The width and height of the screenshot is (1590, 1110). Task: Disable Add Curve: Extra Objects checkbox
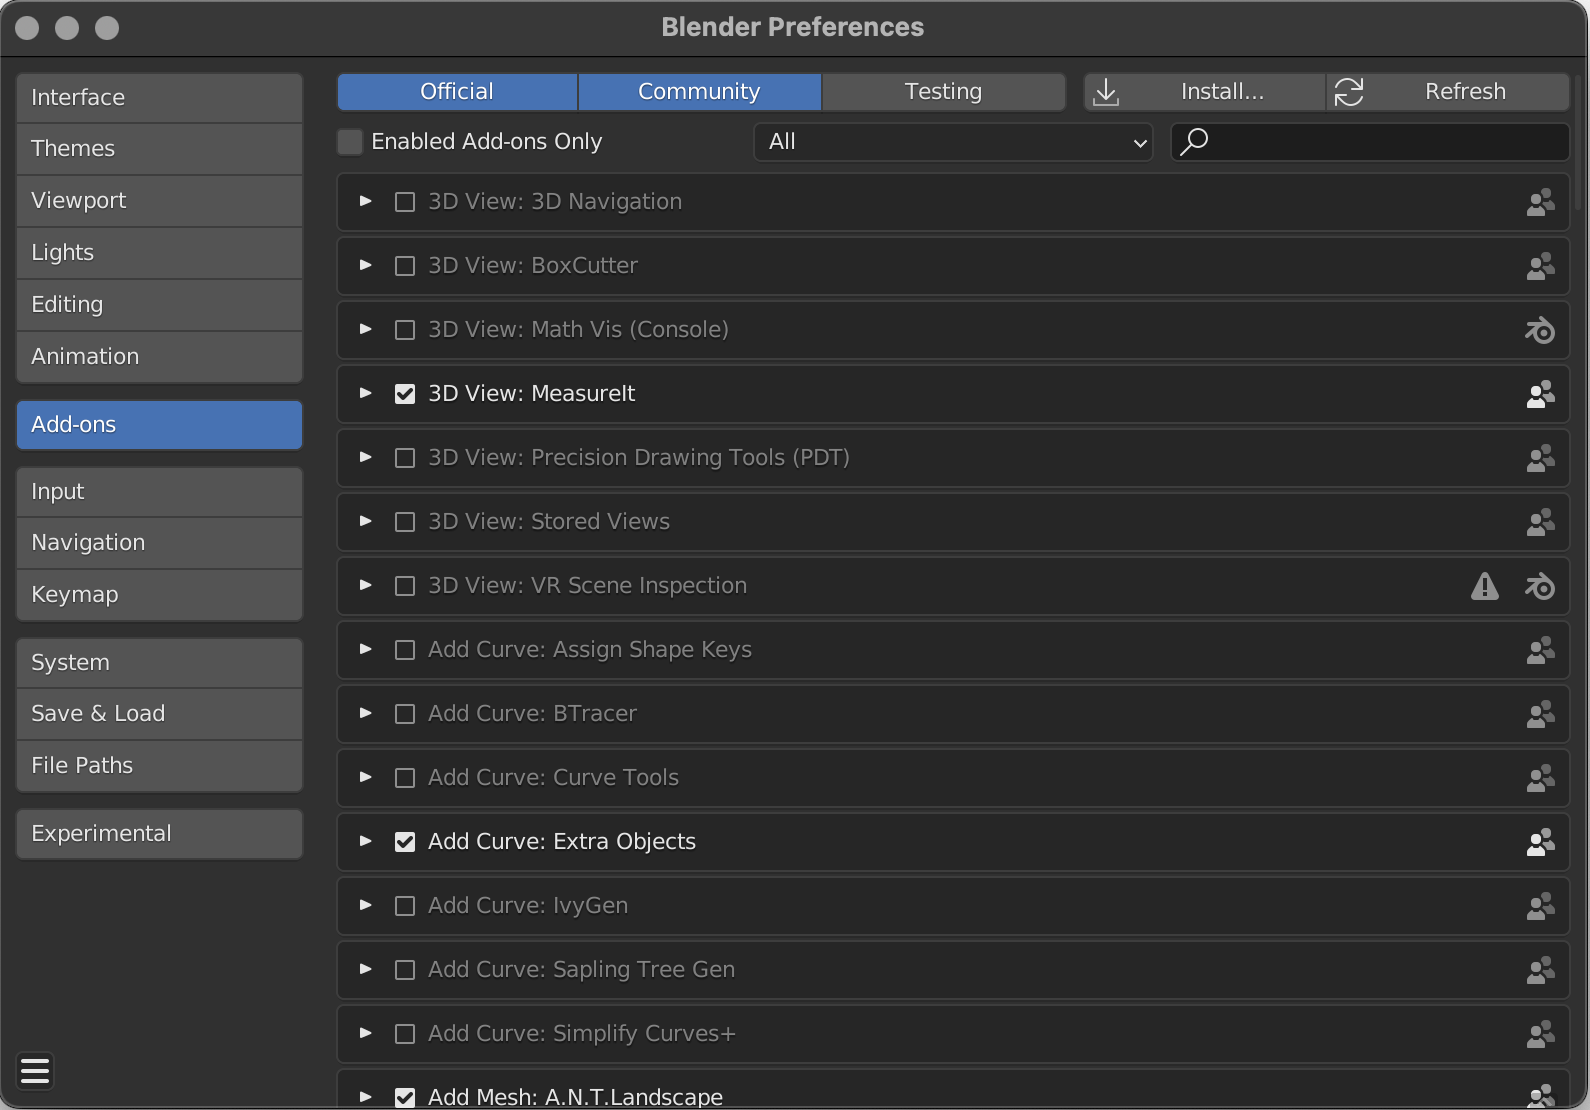[x=405, y=842]
